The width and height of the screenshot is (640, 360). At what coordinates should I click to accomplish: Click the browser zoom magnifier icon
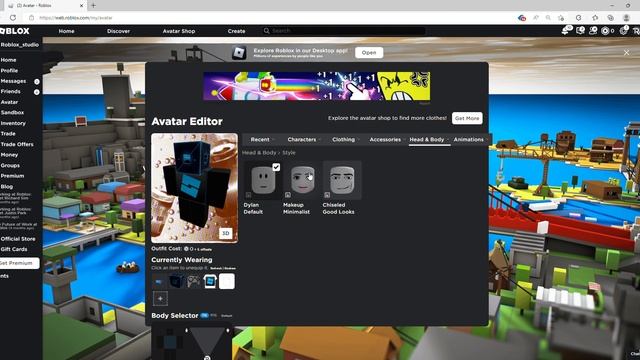[x=548, y=18]
